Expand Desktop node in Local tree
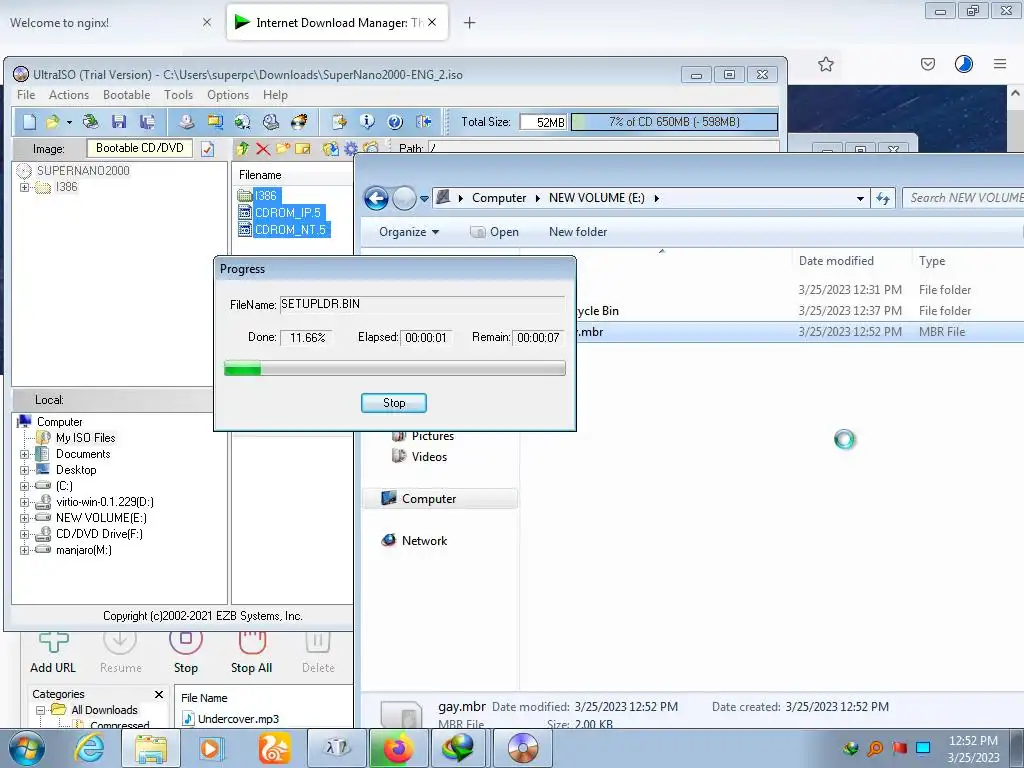This screenshot has width=1024, height=768. 24,470
